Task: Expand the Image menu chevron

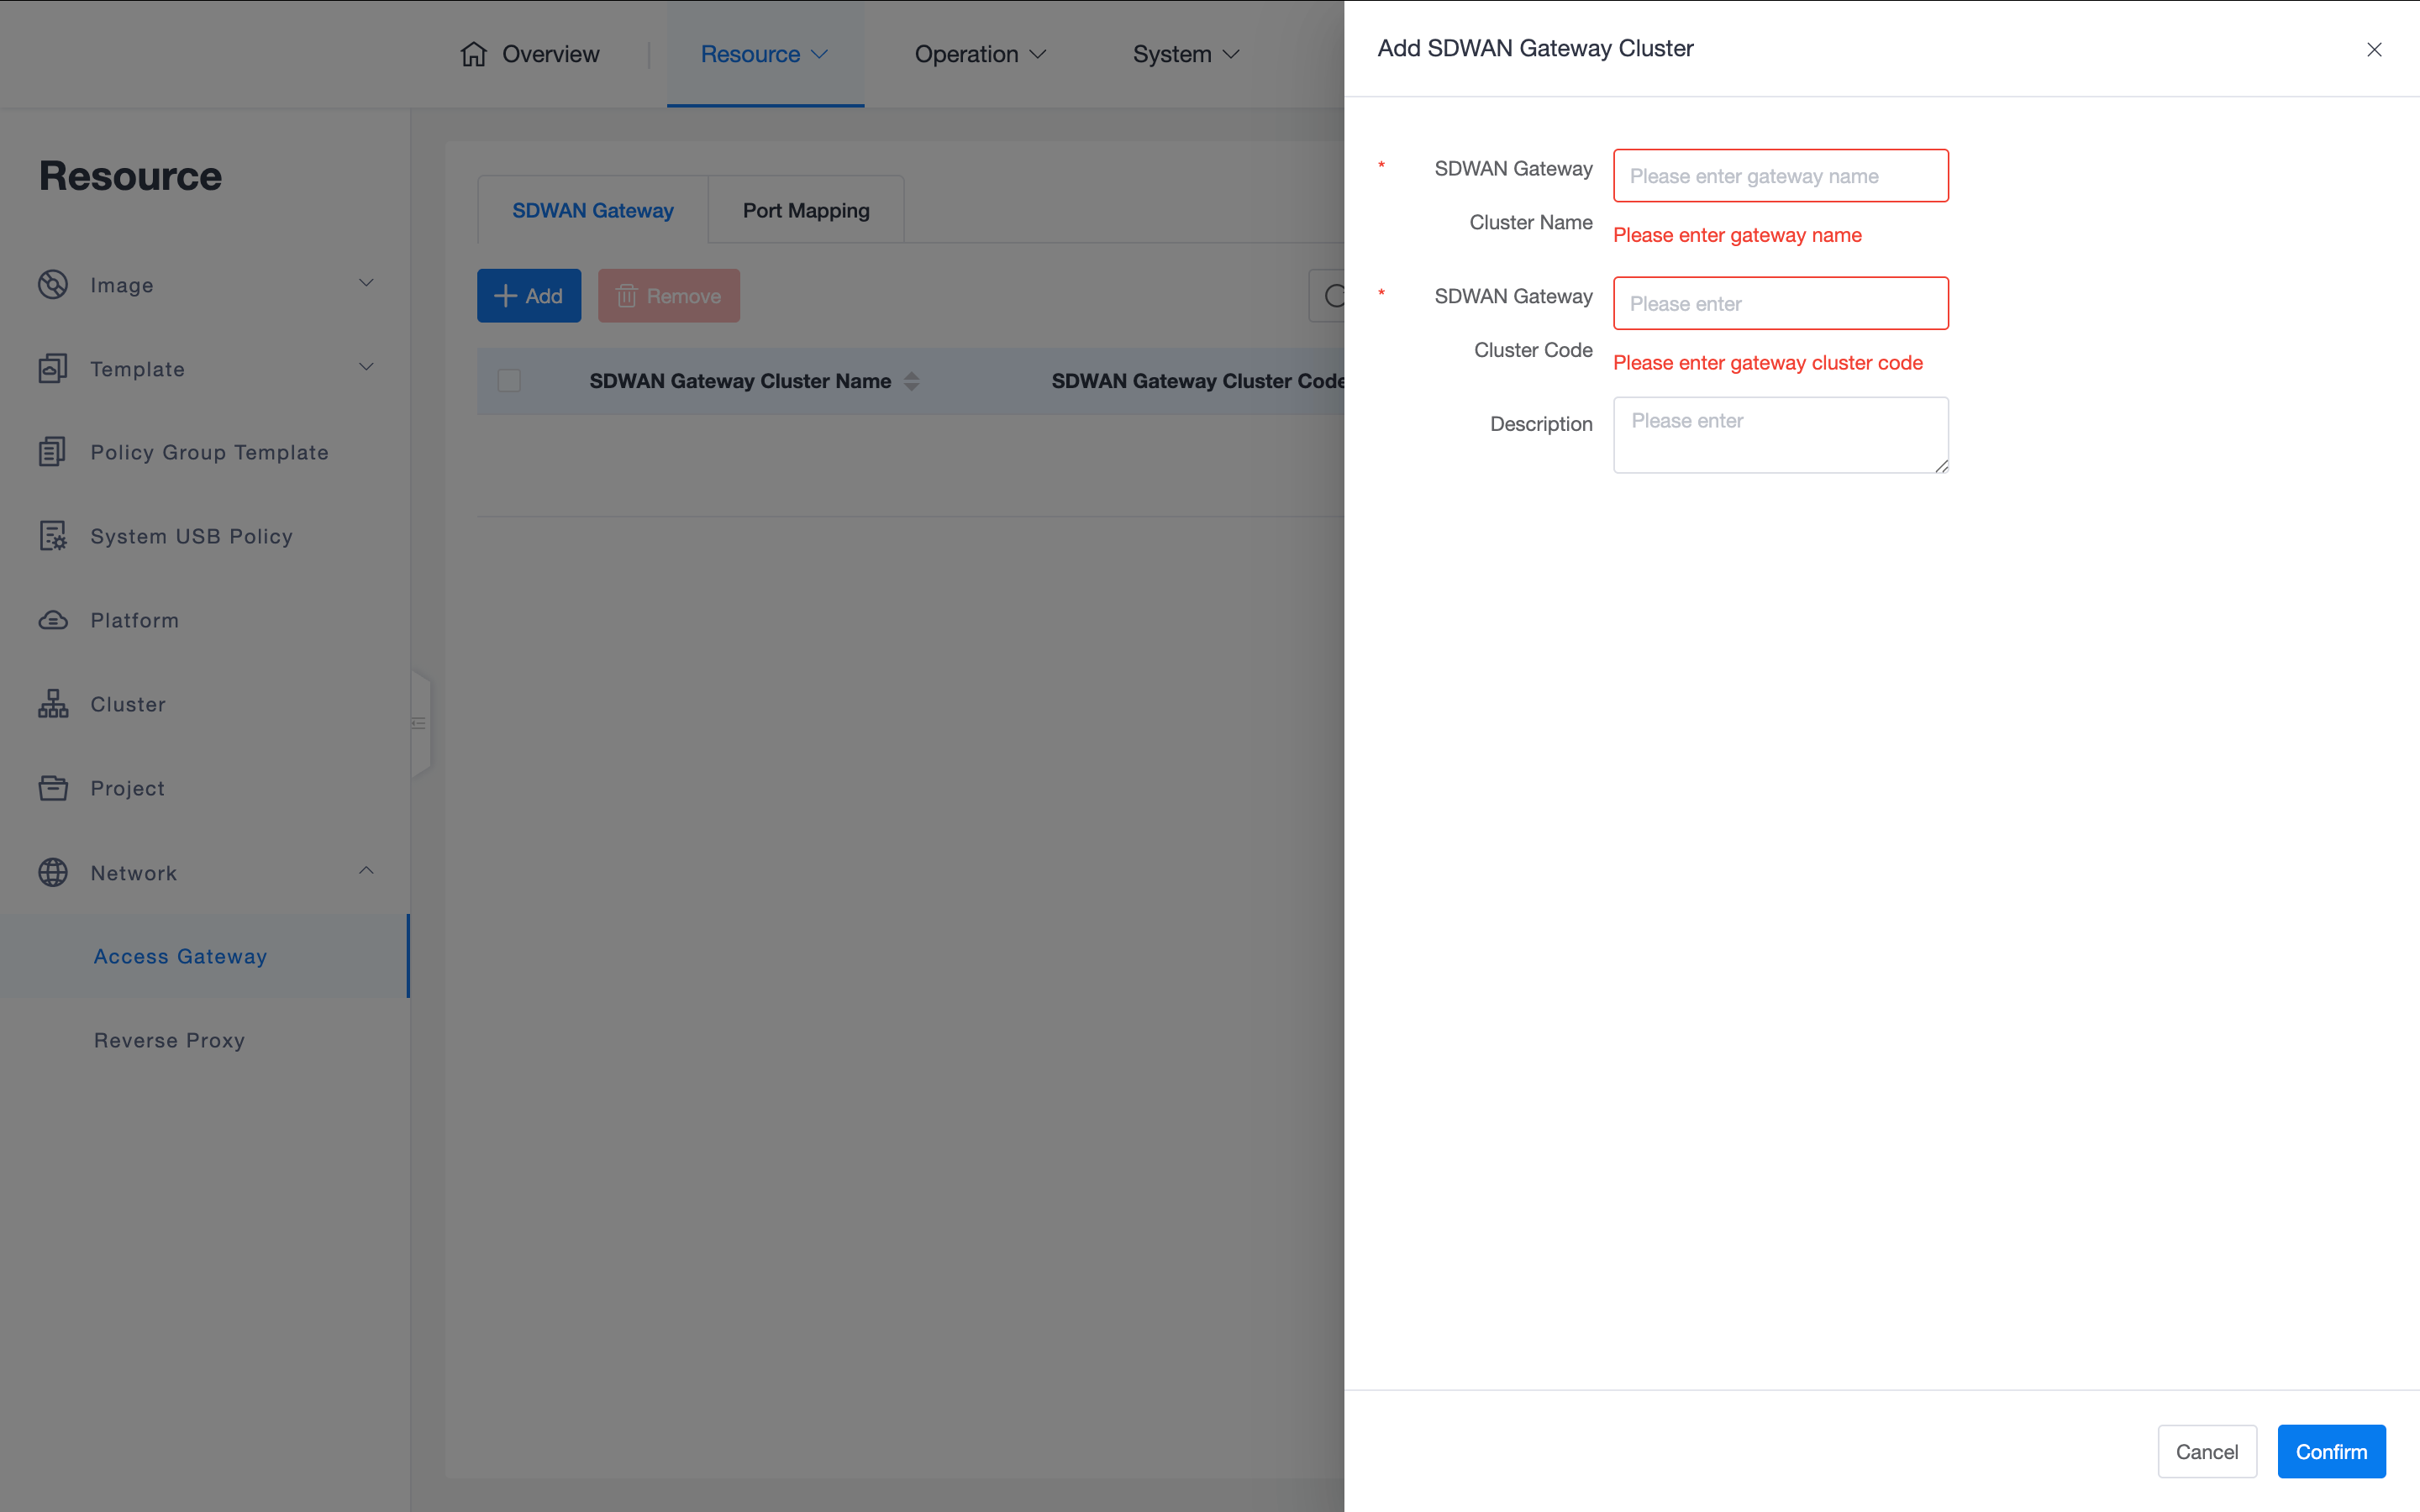Action: pyautogui.click(x=366, y=284)
